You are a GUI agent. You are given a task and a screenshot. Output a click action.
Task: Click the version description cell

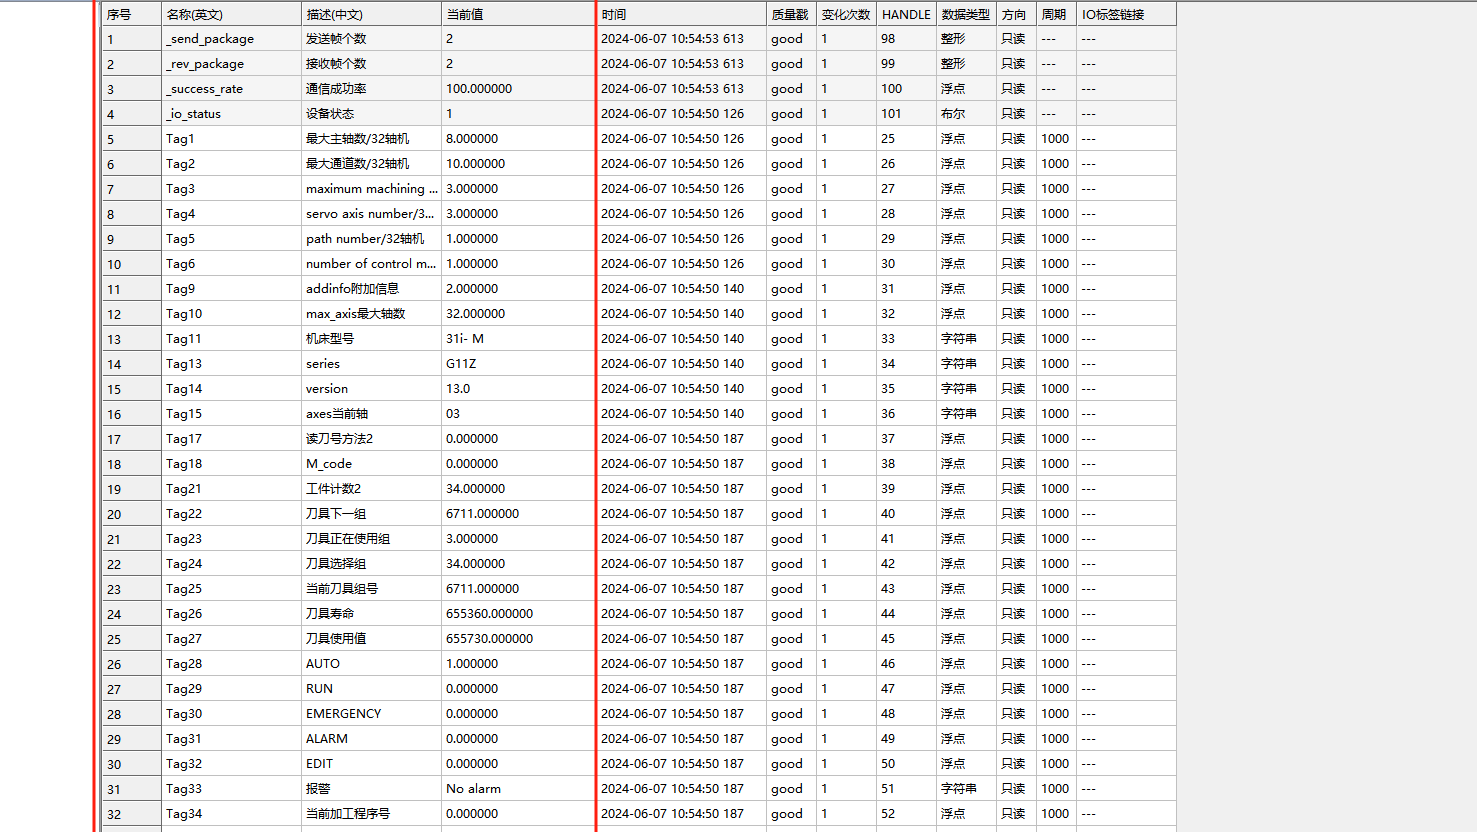pos(371,388)
